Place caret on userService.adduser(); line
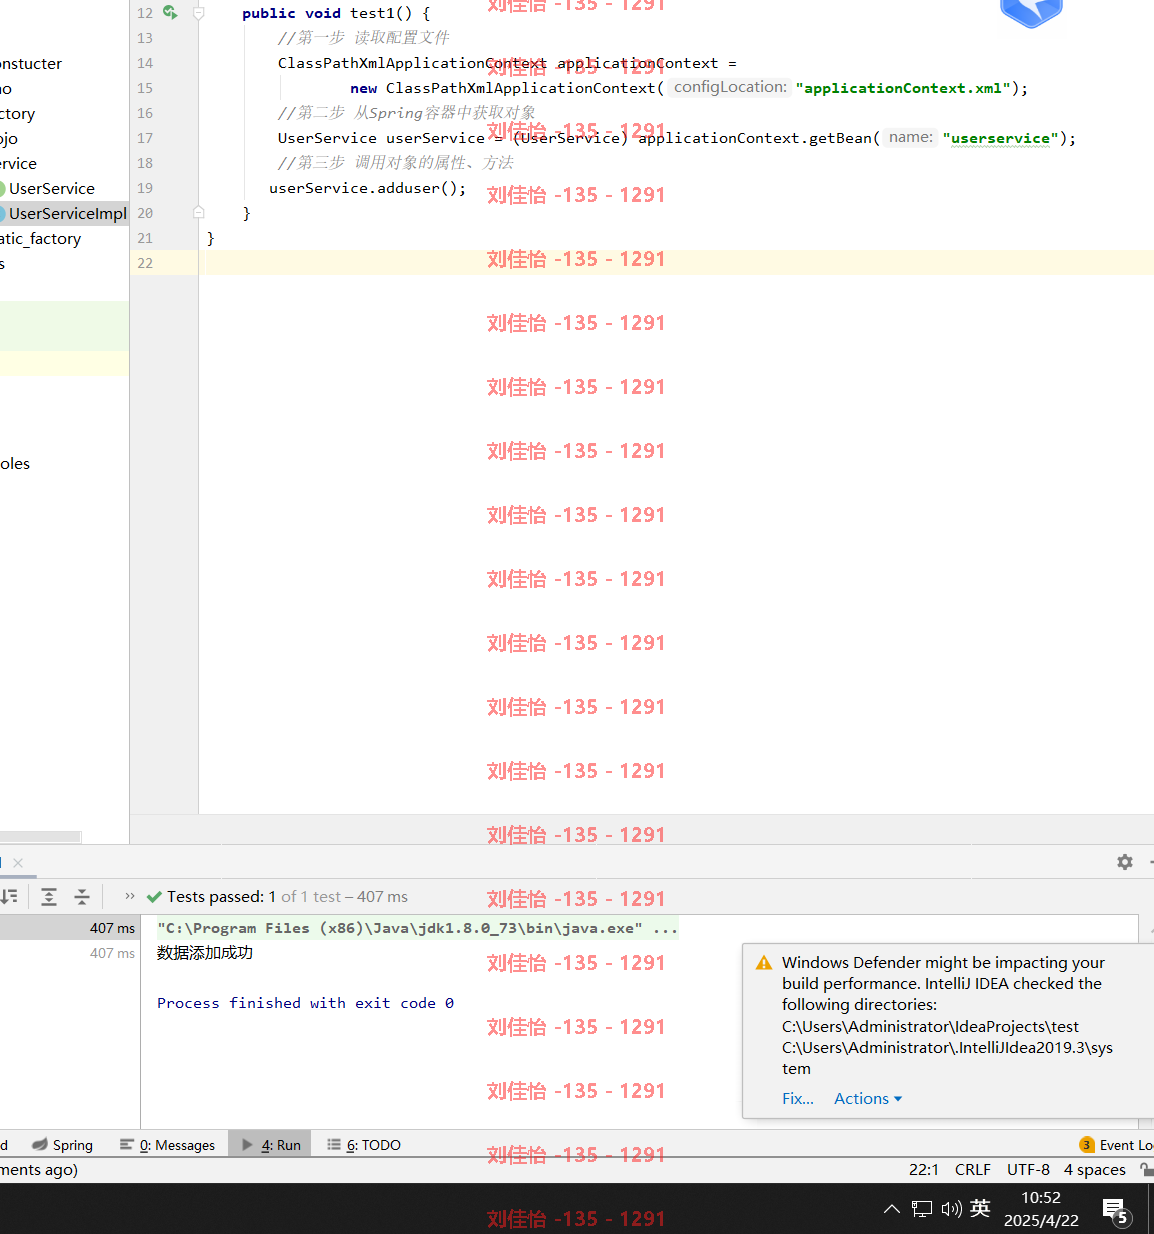 367,188
